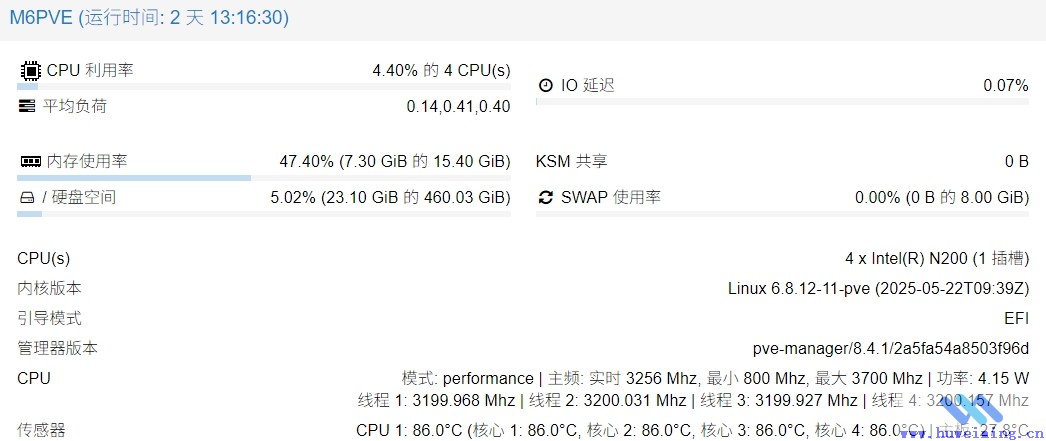
Task: Click the CPU chip icon
Action: point(29,71)
